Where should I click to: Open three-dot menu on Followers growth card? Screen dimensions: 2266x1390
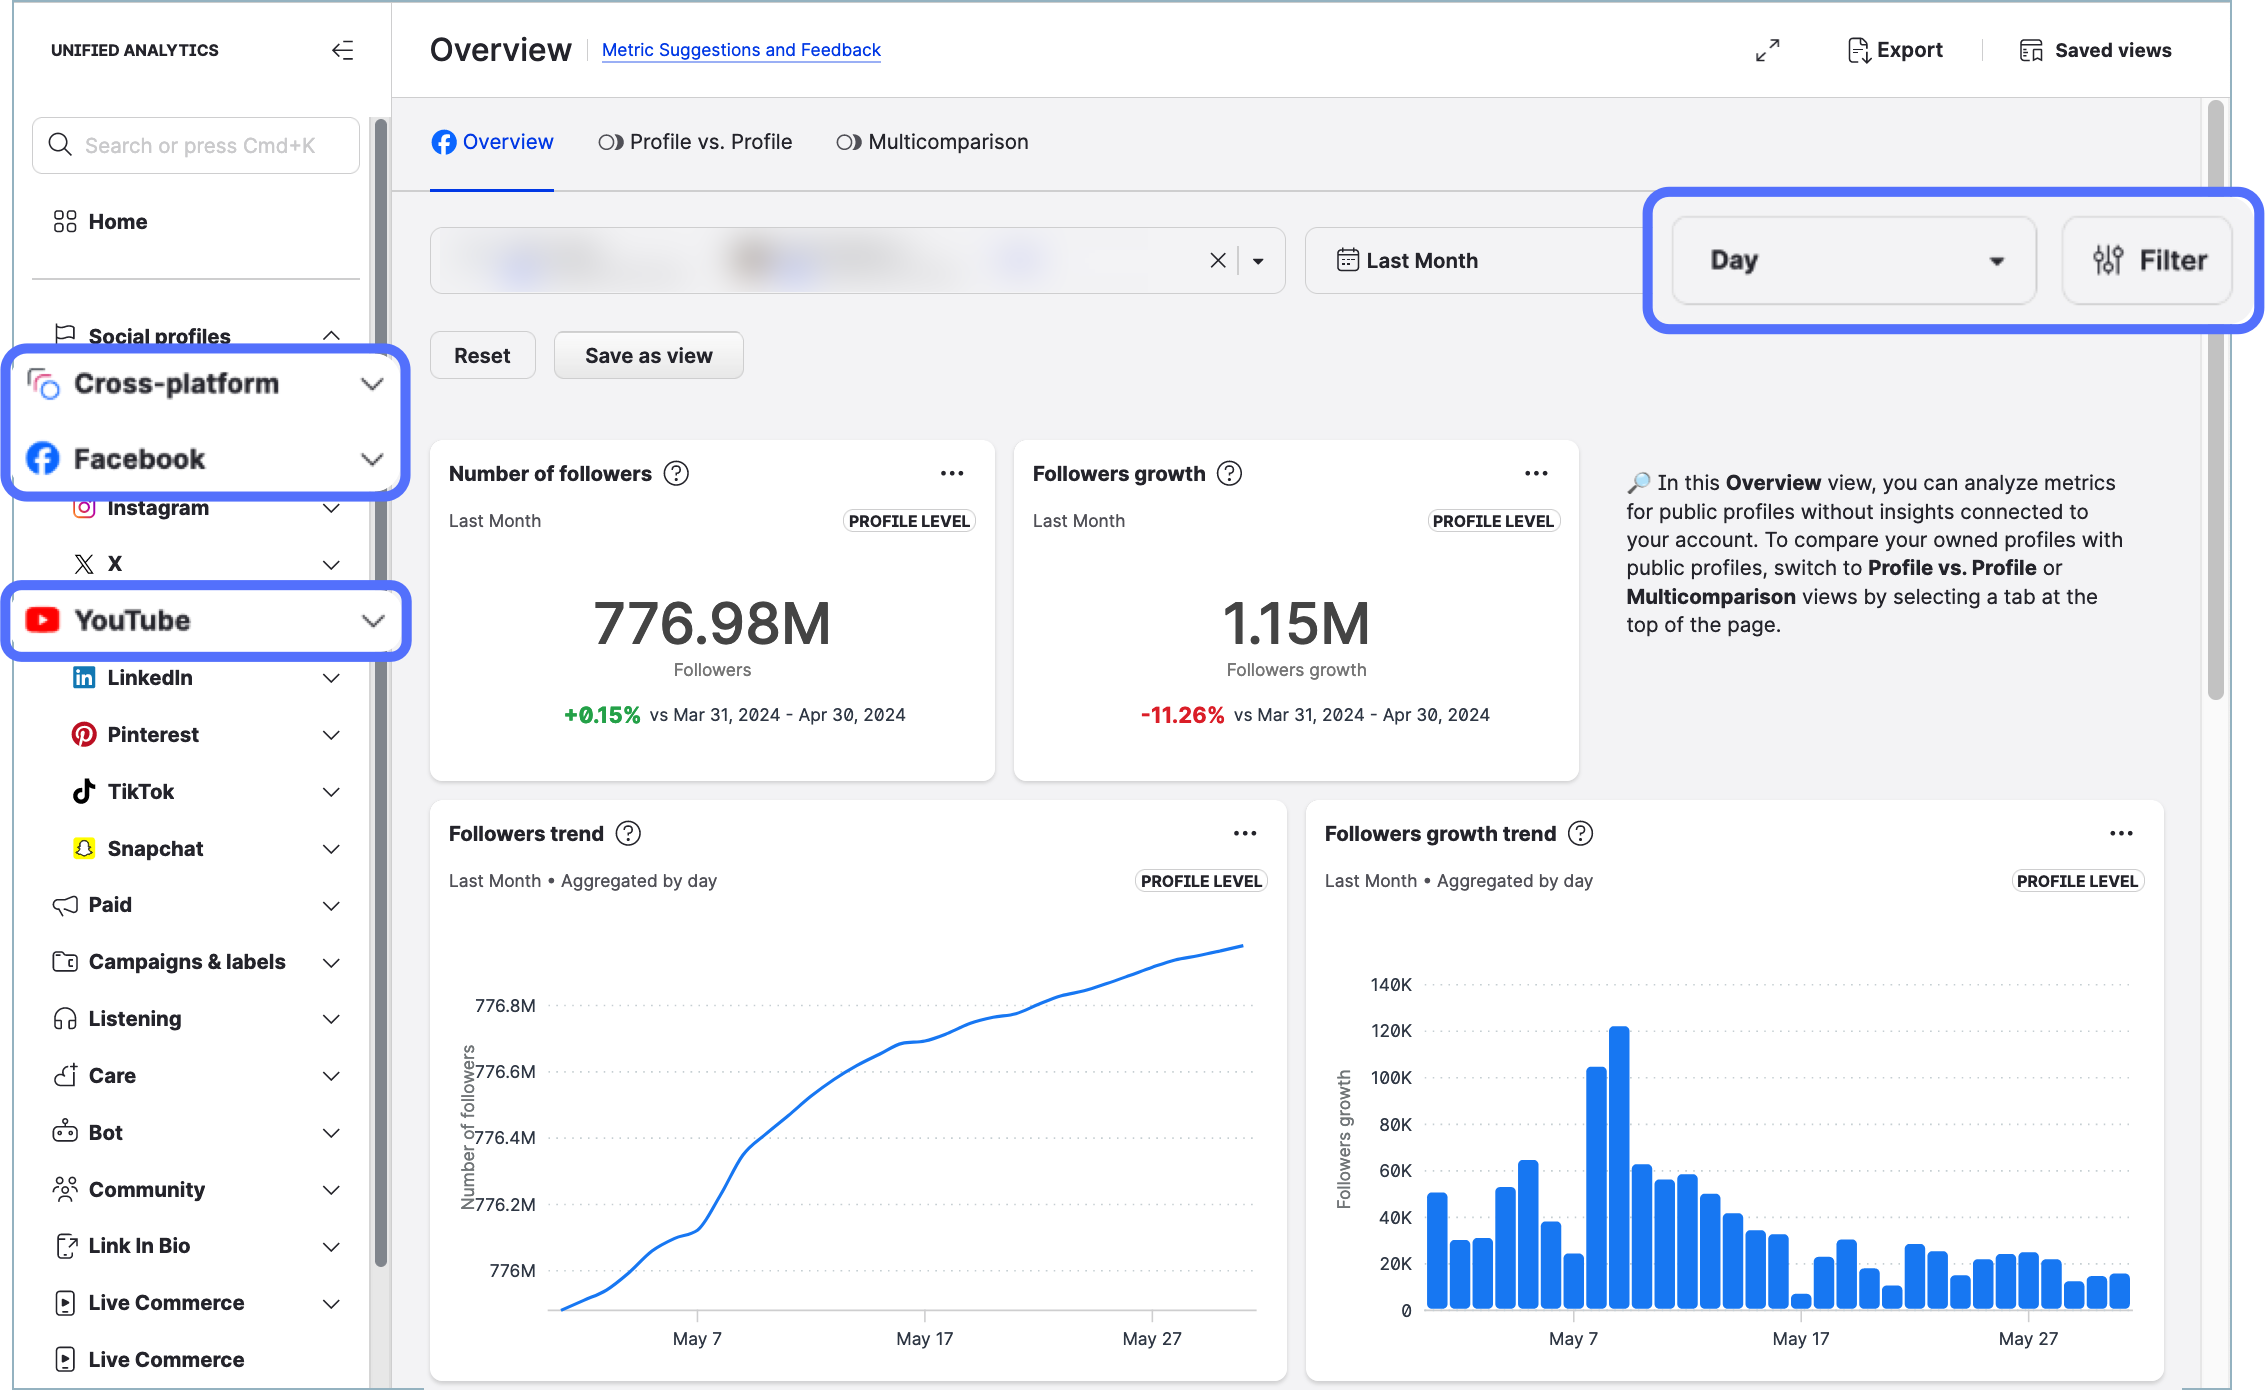tap(1536, 473)
